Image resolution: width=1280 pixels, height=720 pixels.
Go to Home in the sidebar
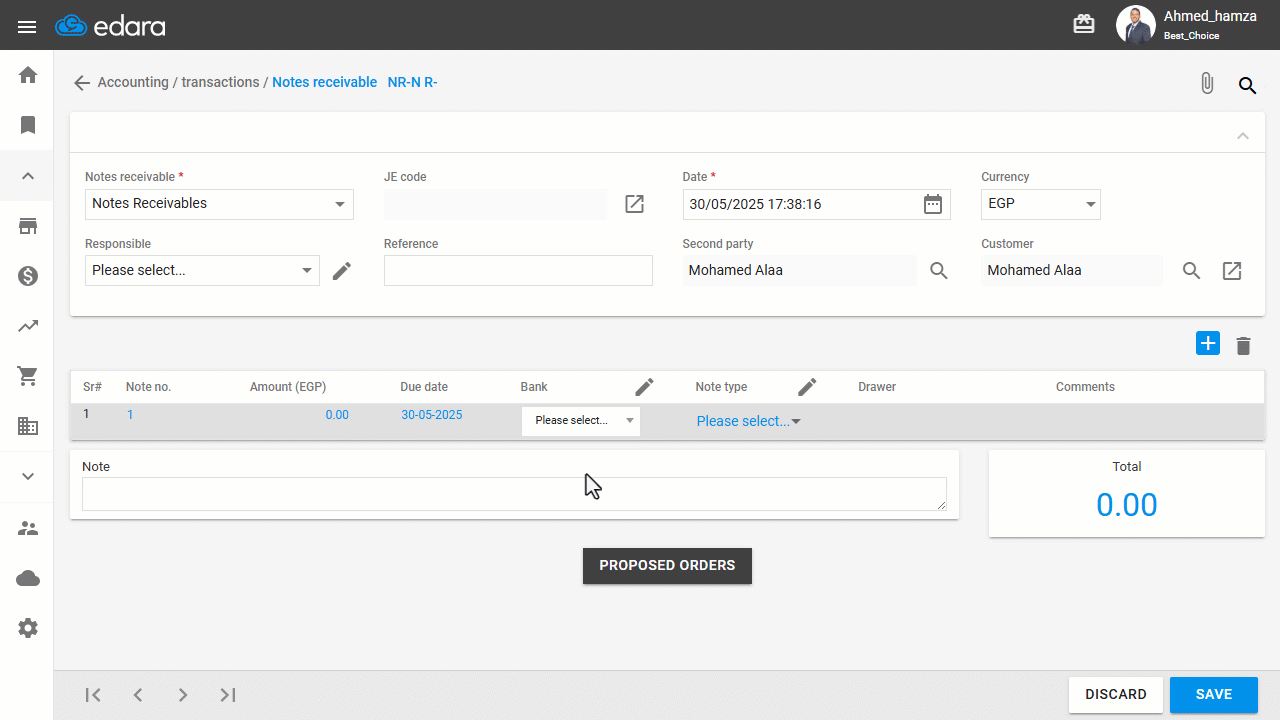coord(28,75)
